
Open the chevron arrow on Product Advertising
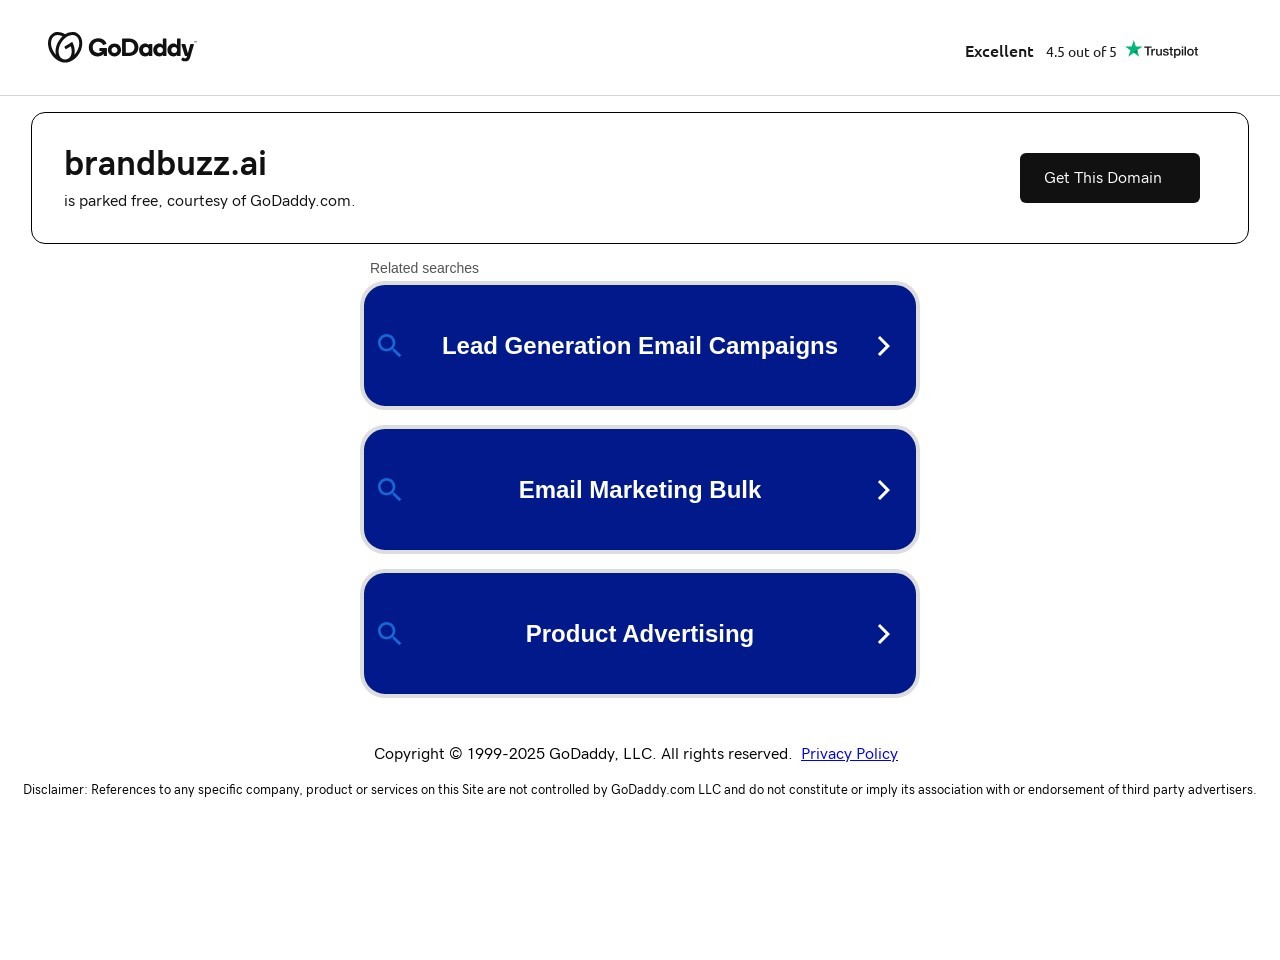tap(883, 634)
